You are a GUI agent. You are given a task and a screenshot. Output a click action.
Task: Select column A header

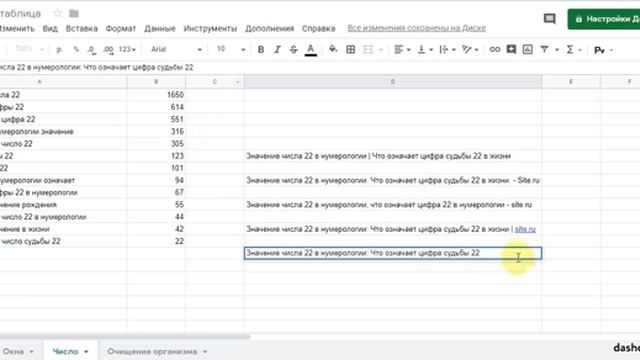[x=63, y=82]
